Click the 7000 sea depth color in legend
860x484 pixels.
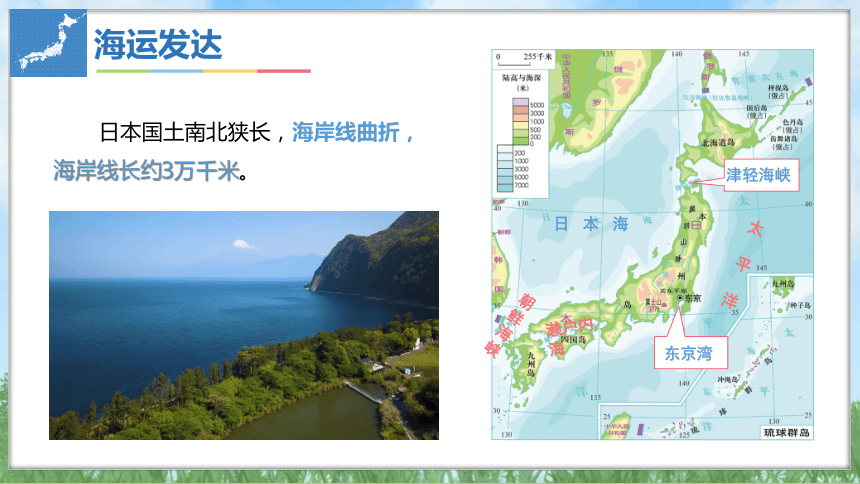(x=505, y=188)
